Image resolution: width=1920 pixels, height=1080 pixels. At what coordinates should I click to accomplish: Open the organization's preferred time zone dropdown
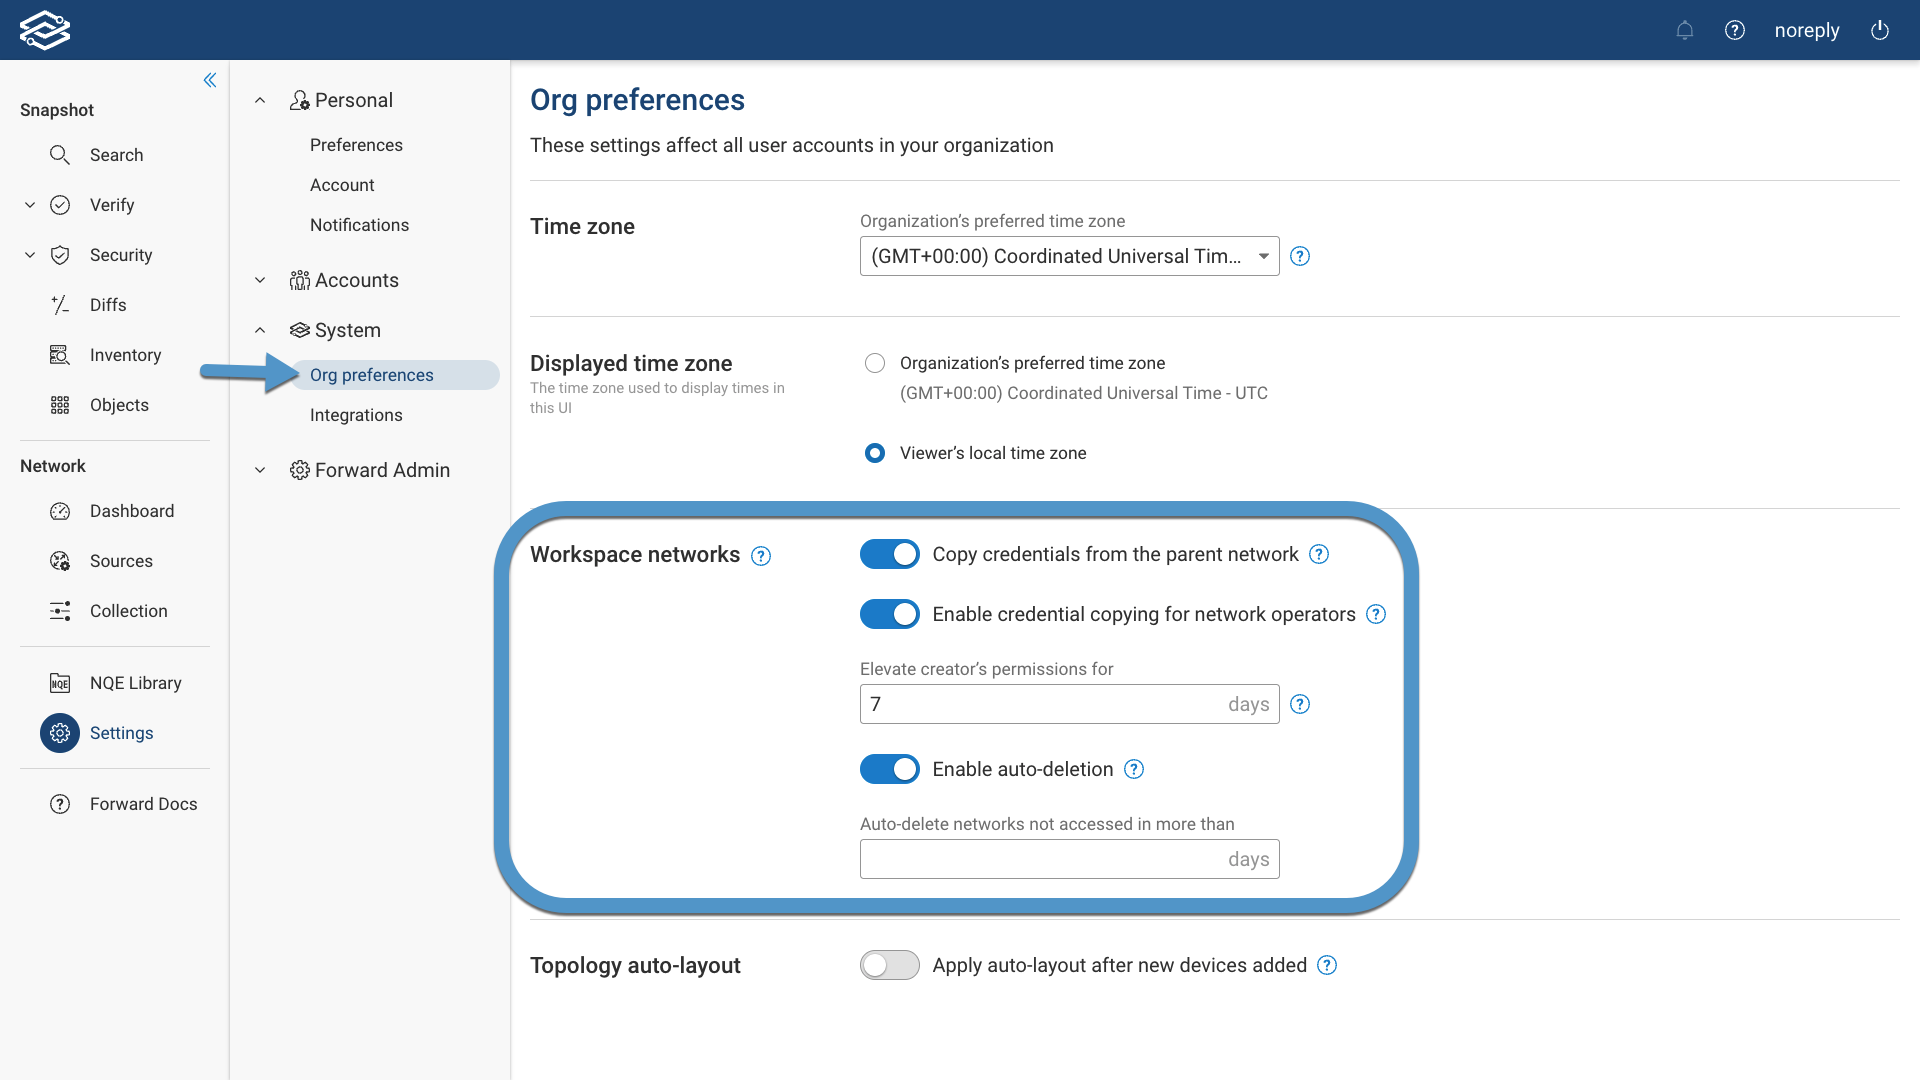1069,256
